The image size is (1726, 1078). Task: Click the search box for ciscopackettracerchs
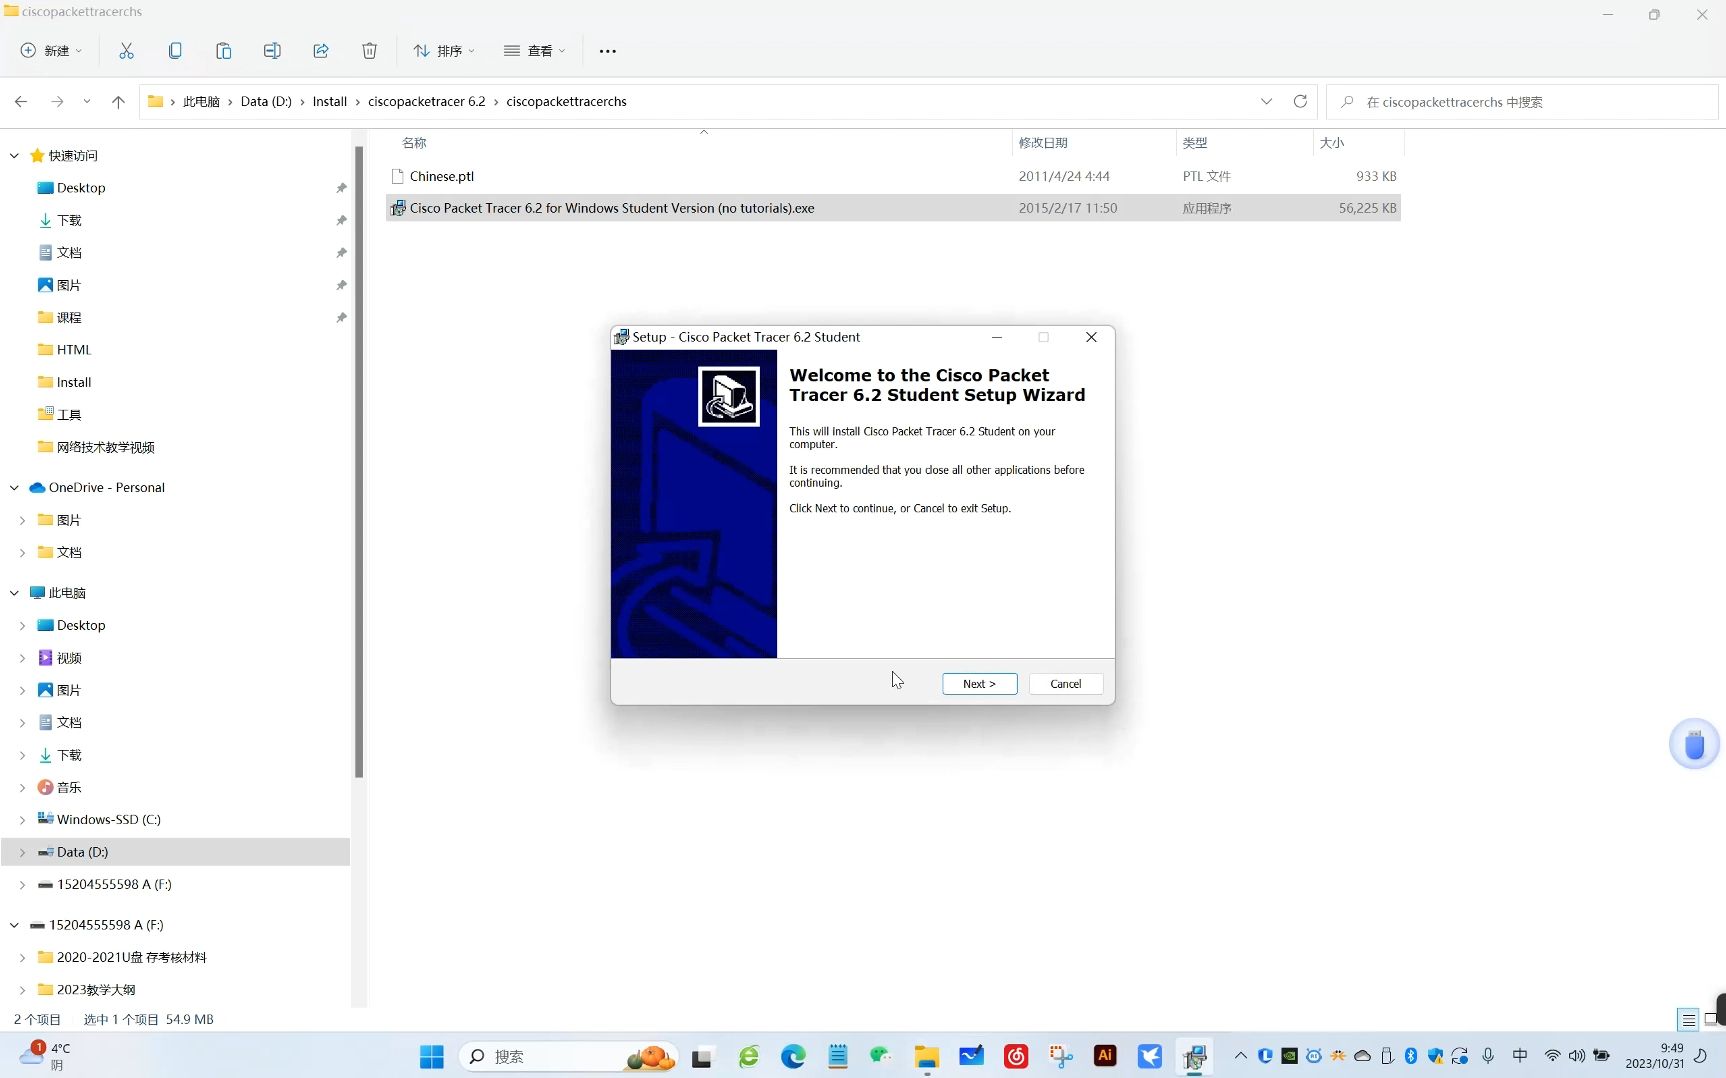pyautogui.click(x=1522, y=102)
